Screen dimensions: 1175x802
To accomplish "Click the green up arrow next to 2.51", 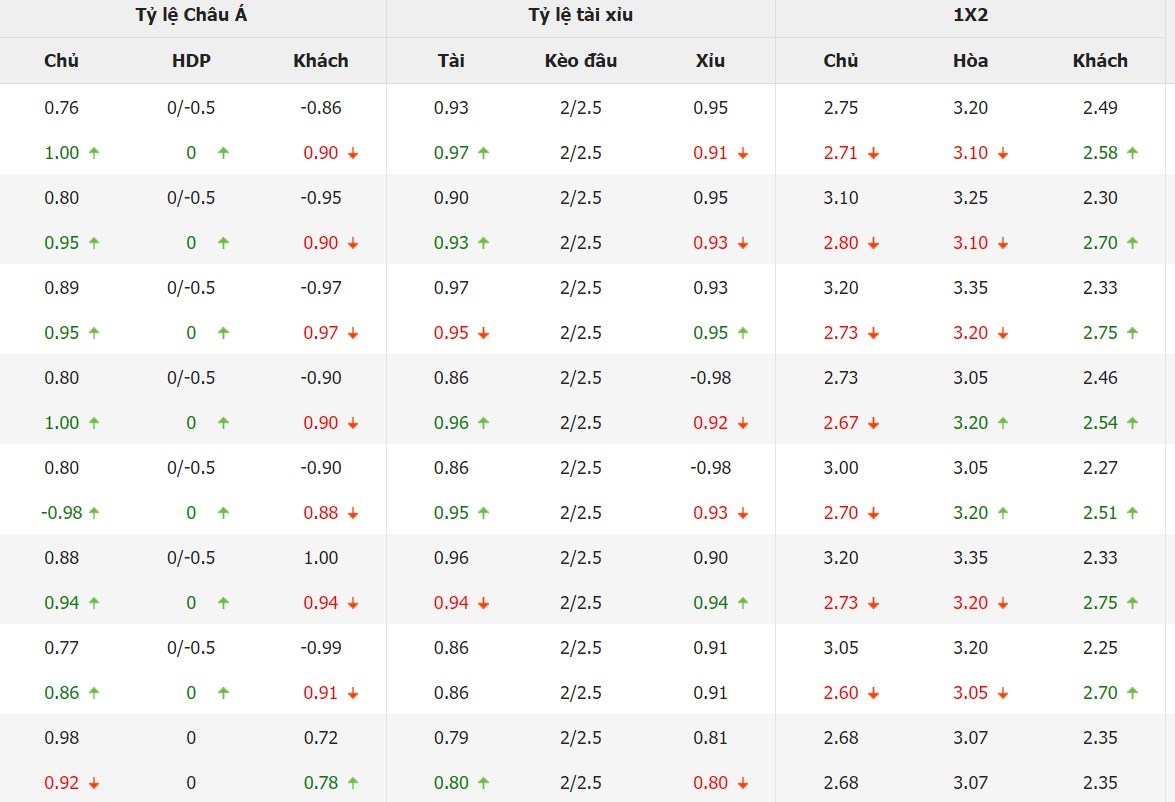I will coord(1132,513).
